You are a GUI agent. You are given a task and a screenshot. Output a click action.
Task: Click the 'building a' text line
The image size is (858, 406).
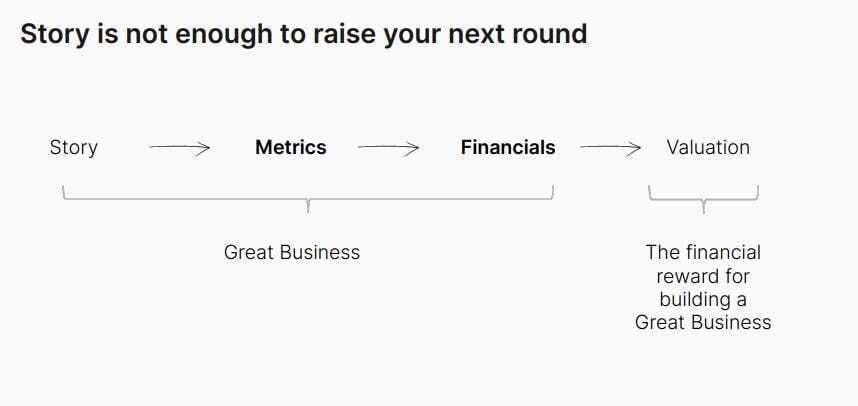tap(703, 299)
